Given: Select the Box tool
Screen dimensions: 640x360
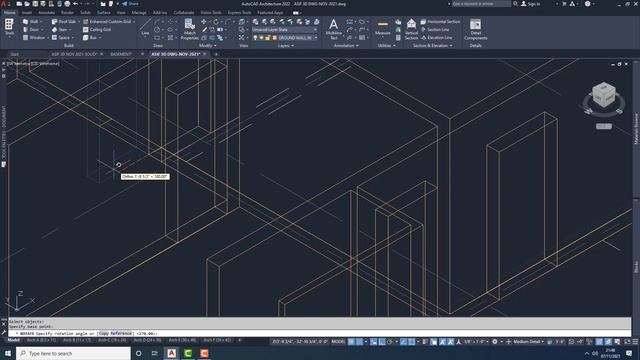Looking at the screenshot, I should pos(90,38).
